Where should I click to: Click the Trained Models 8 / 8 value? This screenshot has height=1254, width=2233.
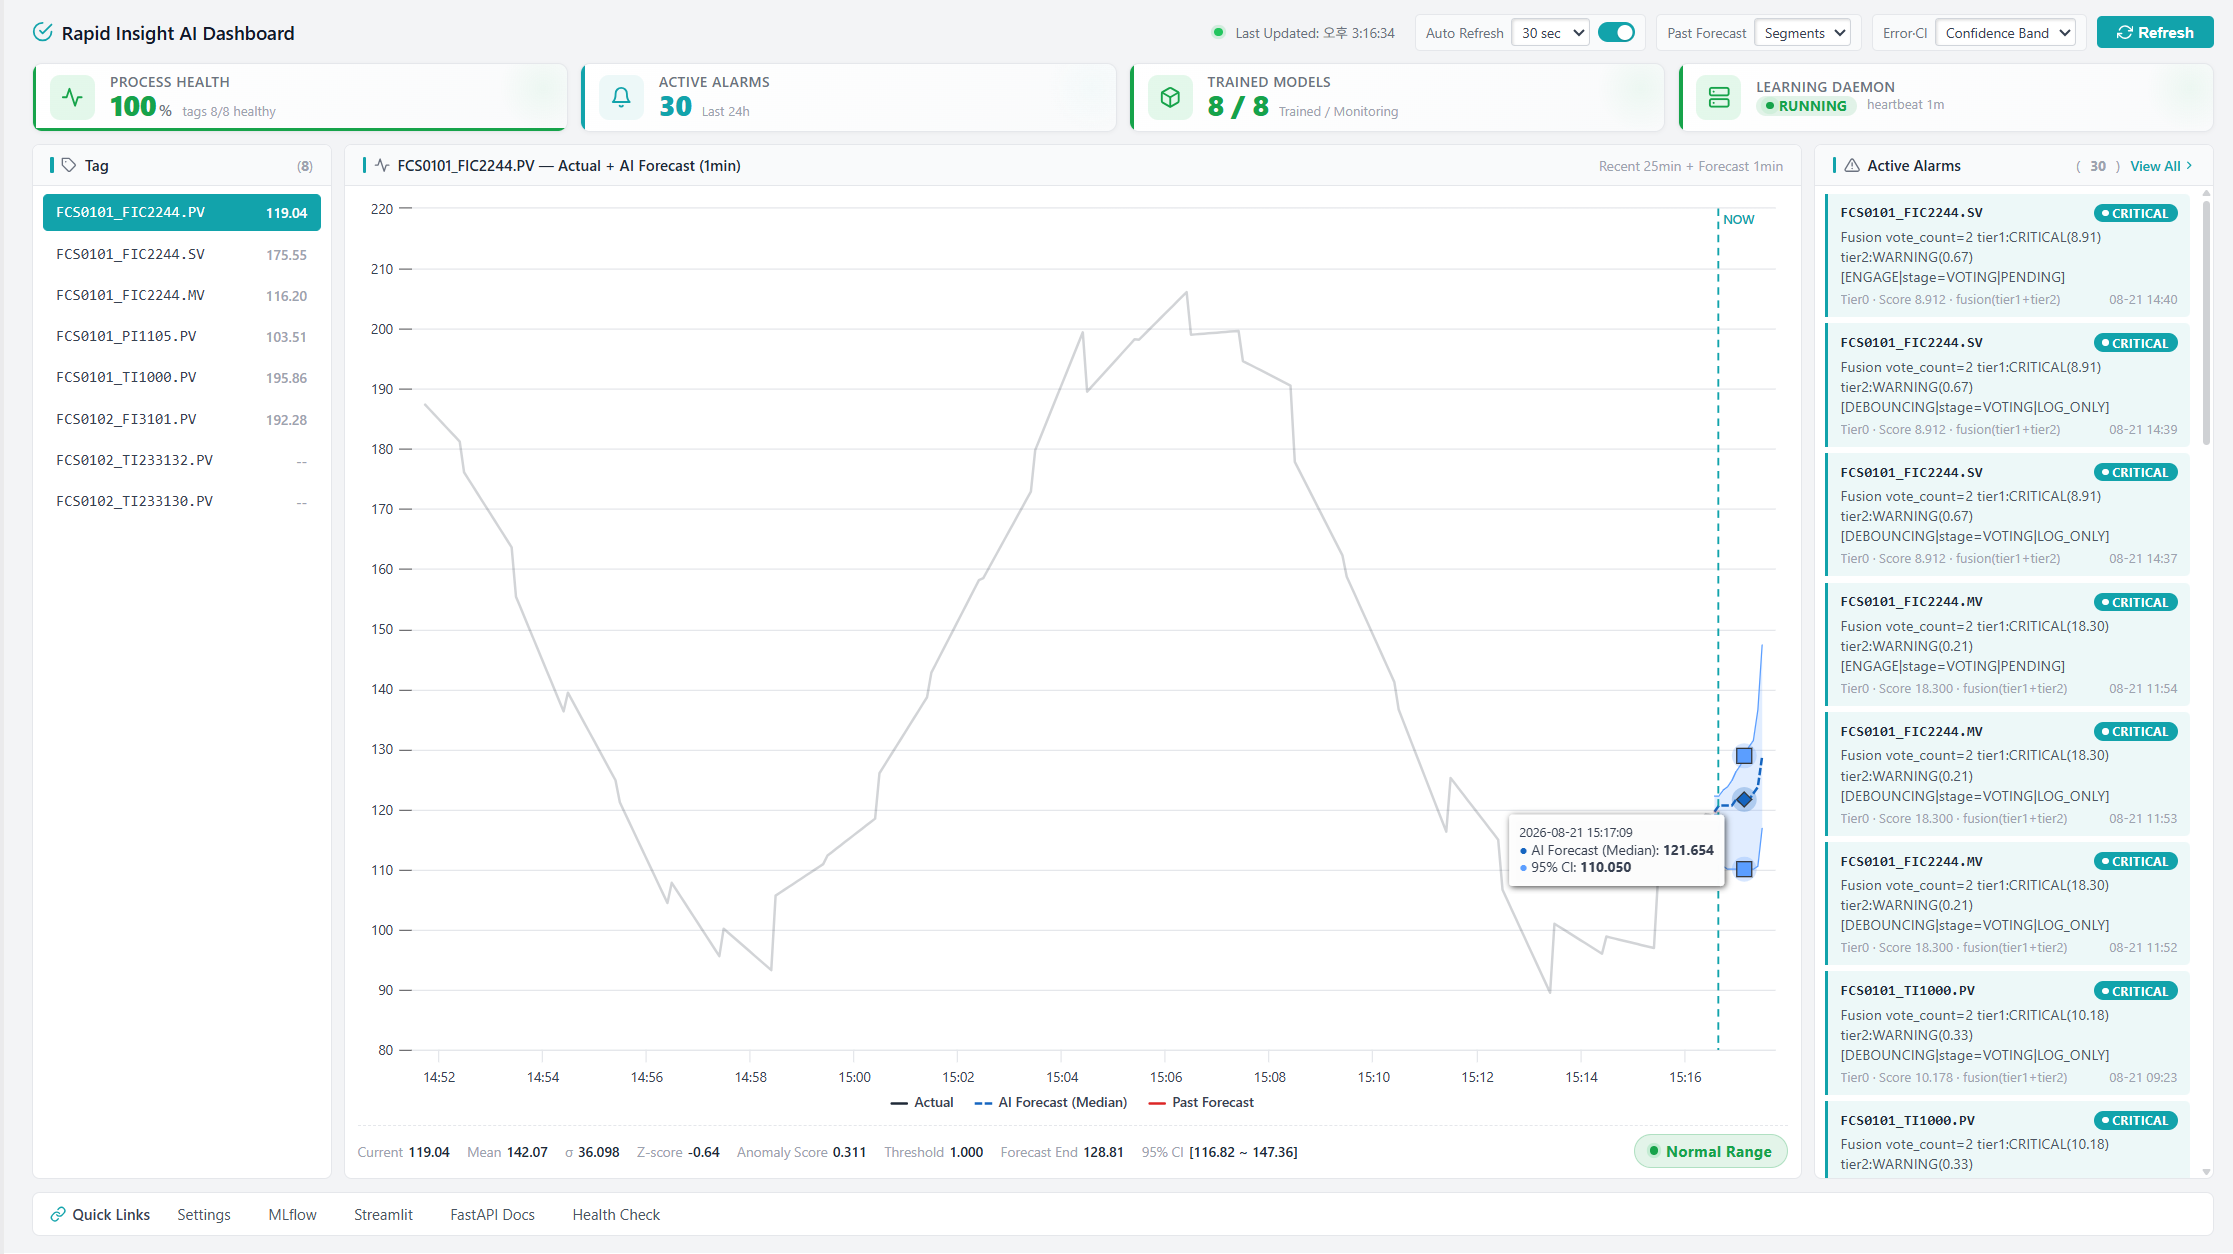click(1237, 106)
